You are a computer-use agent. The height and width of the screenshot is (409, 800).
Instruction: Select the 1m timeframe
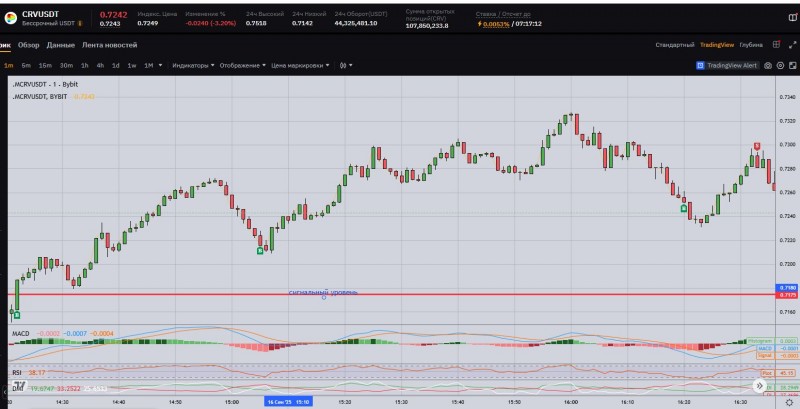pyautogui.click(x=9, y=66)
